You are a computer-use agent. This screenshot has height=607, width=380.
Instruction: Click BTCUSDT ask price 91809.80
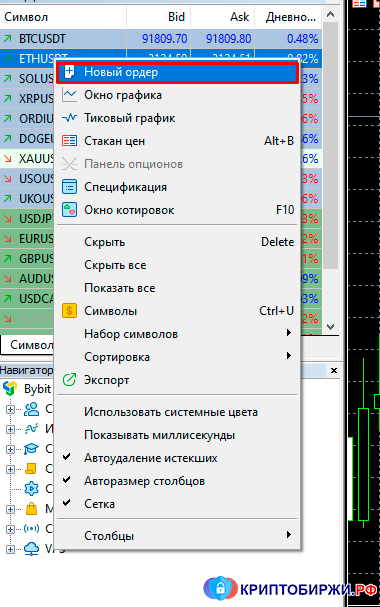click(x=228, y=39)
